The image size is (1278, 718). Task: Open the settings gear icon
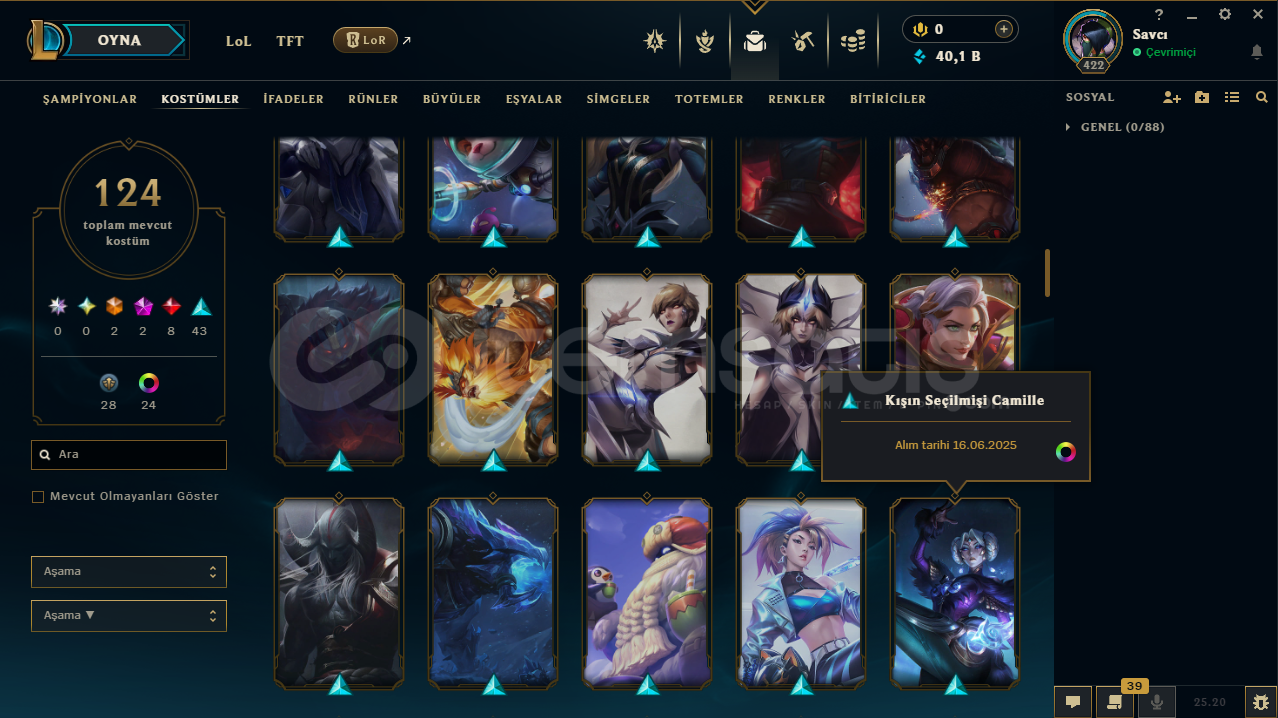point(1225,14)
